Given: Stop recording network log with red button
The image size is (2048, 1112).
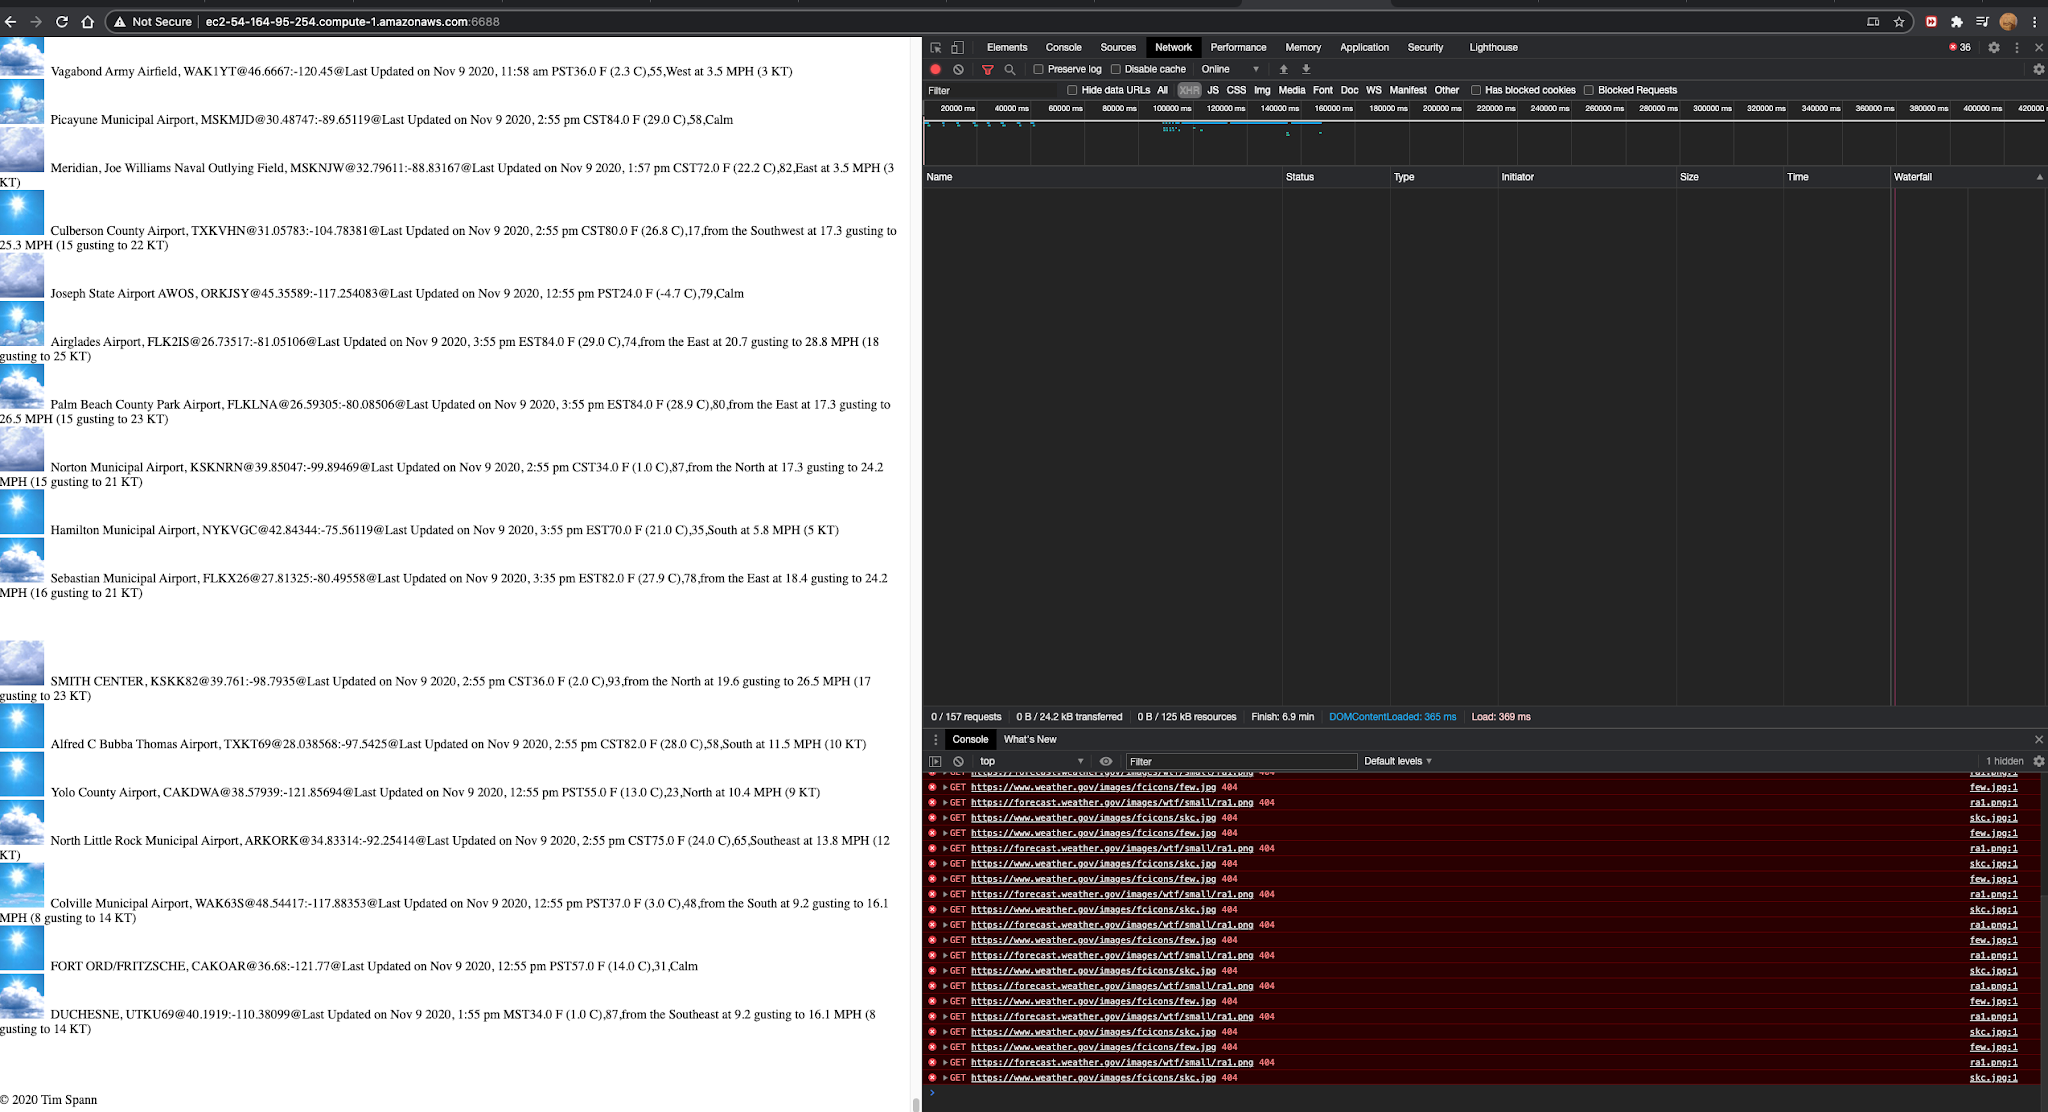Looking at the screenshot, I should tap(935, 69).
